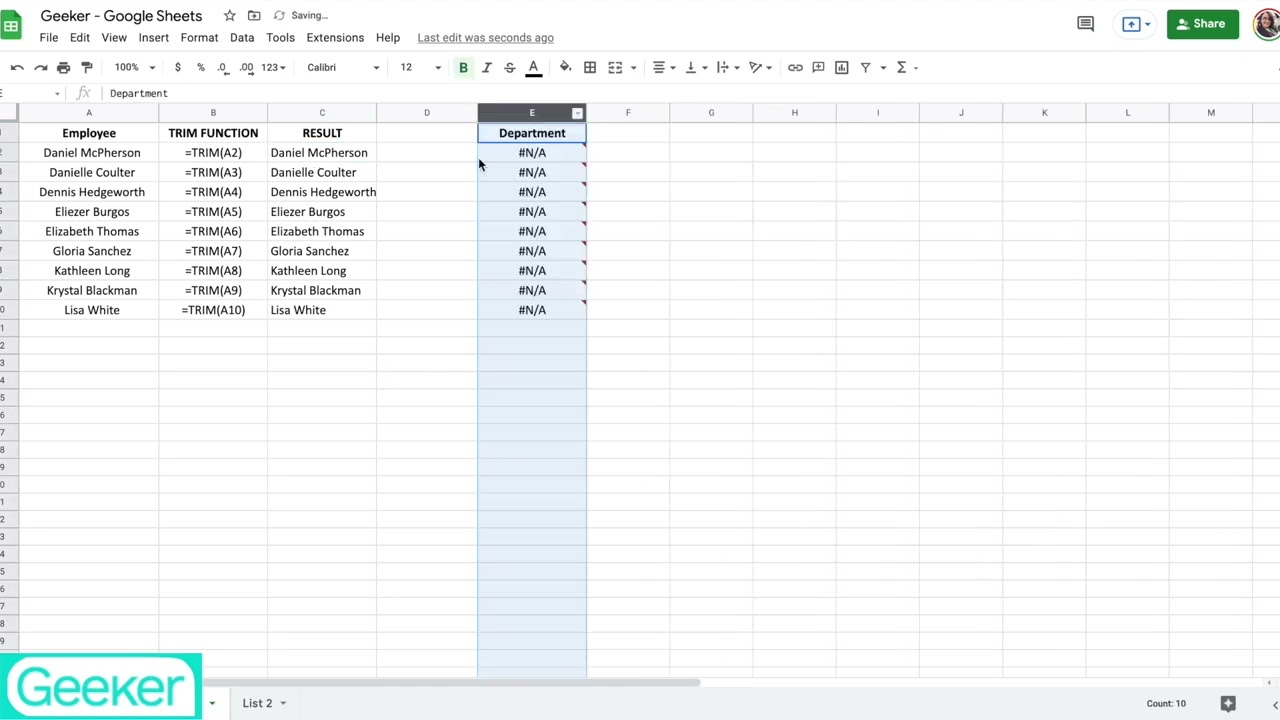
Task: Increase decimal places
Action: [x=246, y=67]
